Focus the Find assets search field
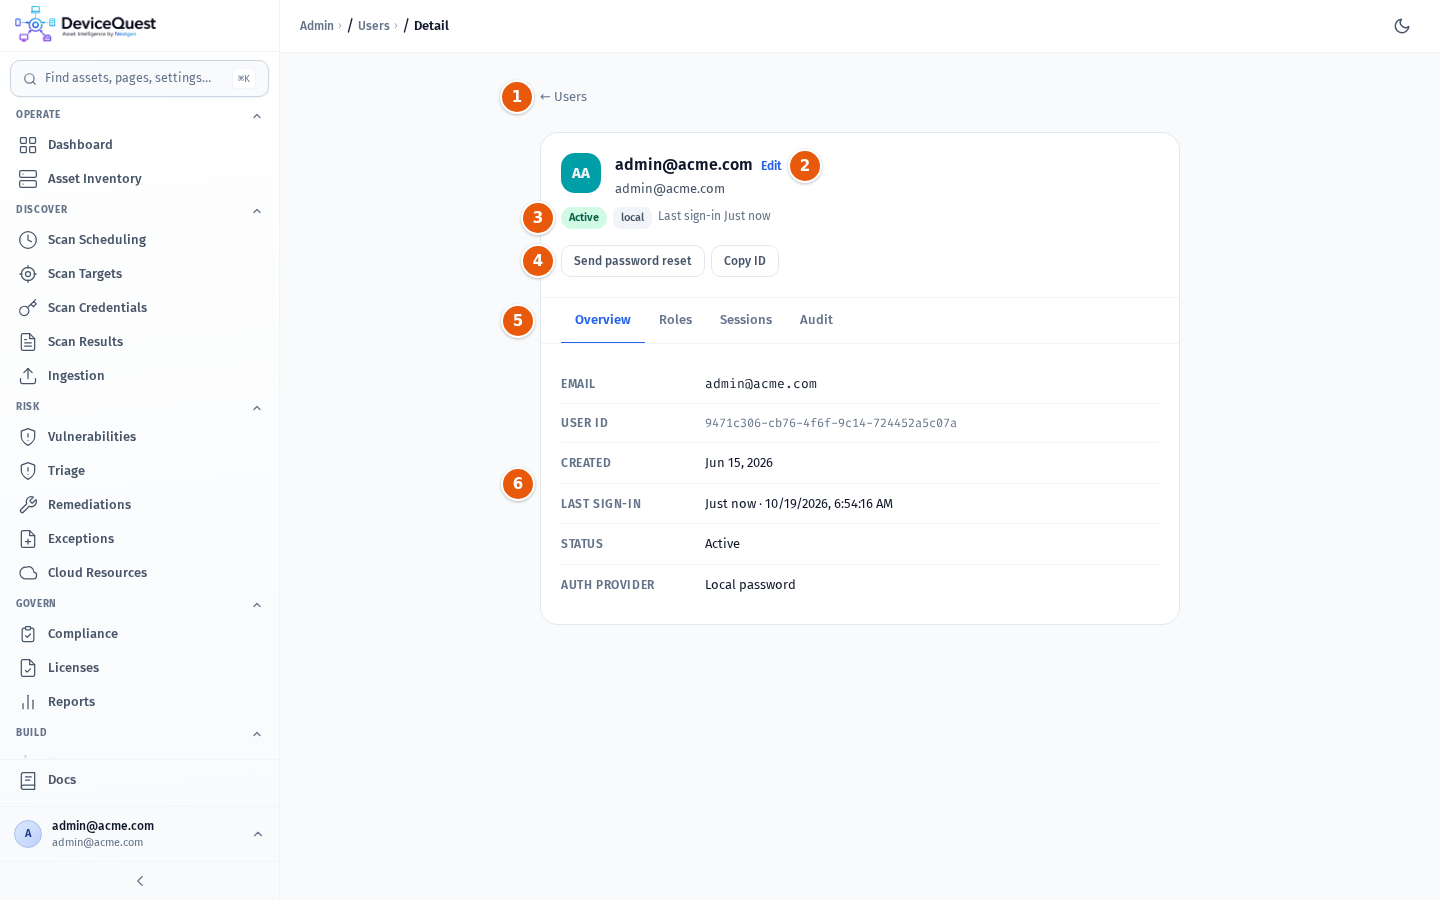 click(x=139, y=78)
